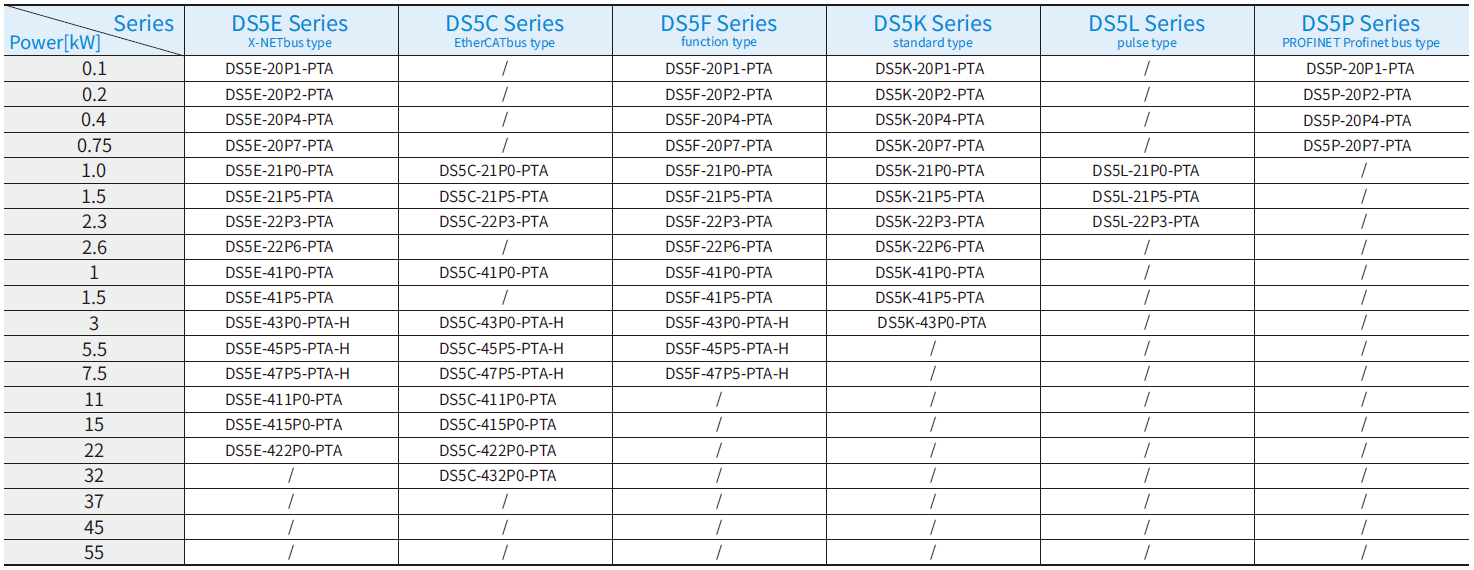Select model DS5C-21P0-PTA
The image size is (1474, 570).
click(x=493, y=171)
